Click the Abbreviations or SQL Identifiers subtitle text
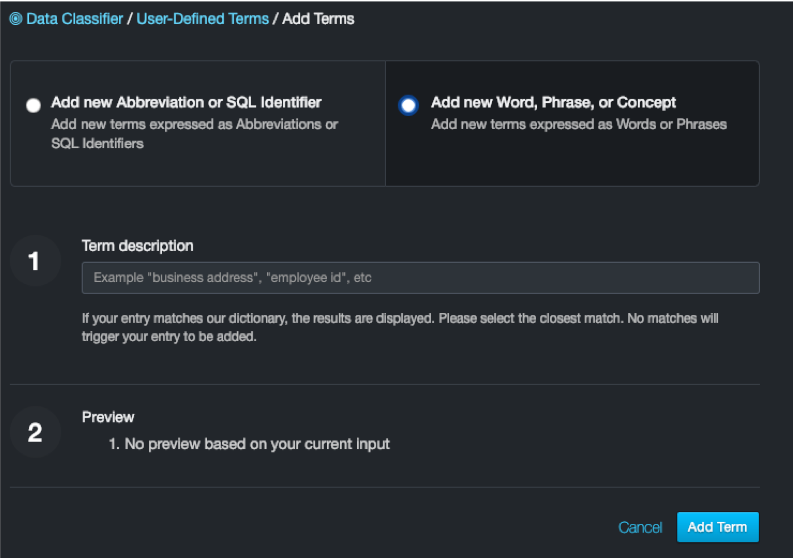 pyautogui.click(x=194, y=134)
